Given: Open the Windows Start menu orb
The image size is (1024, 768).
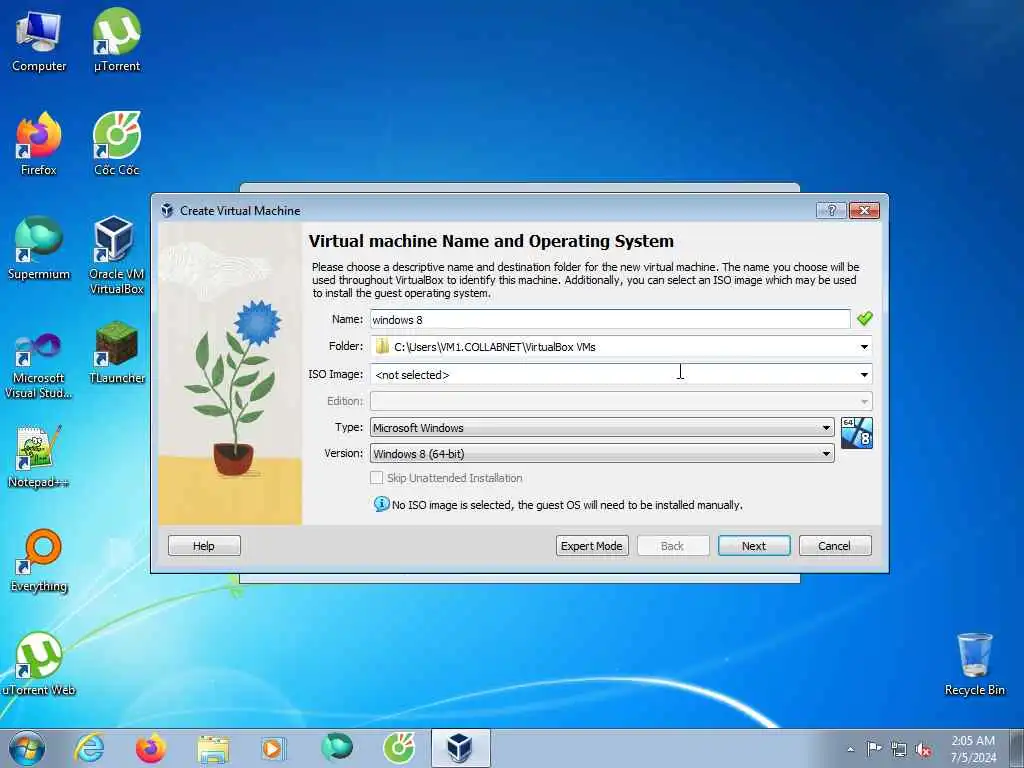Looking at the screenshot, I should (x=27, y=748).
